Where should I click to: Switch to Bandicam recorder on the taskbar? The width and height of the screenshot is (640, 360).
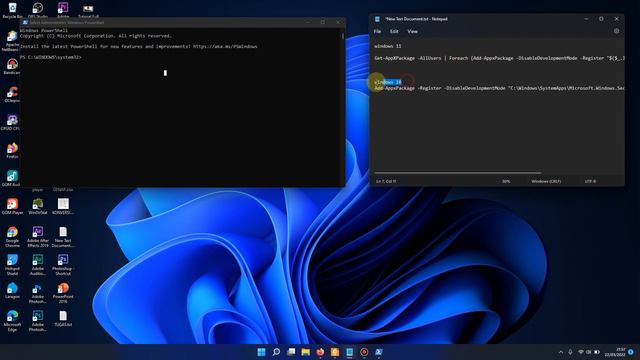coord(364,352)
